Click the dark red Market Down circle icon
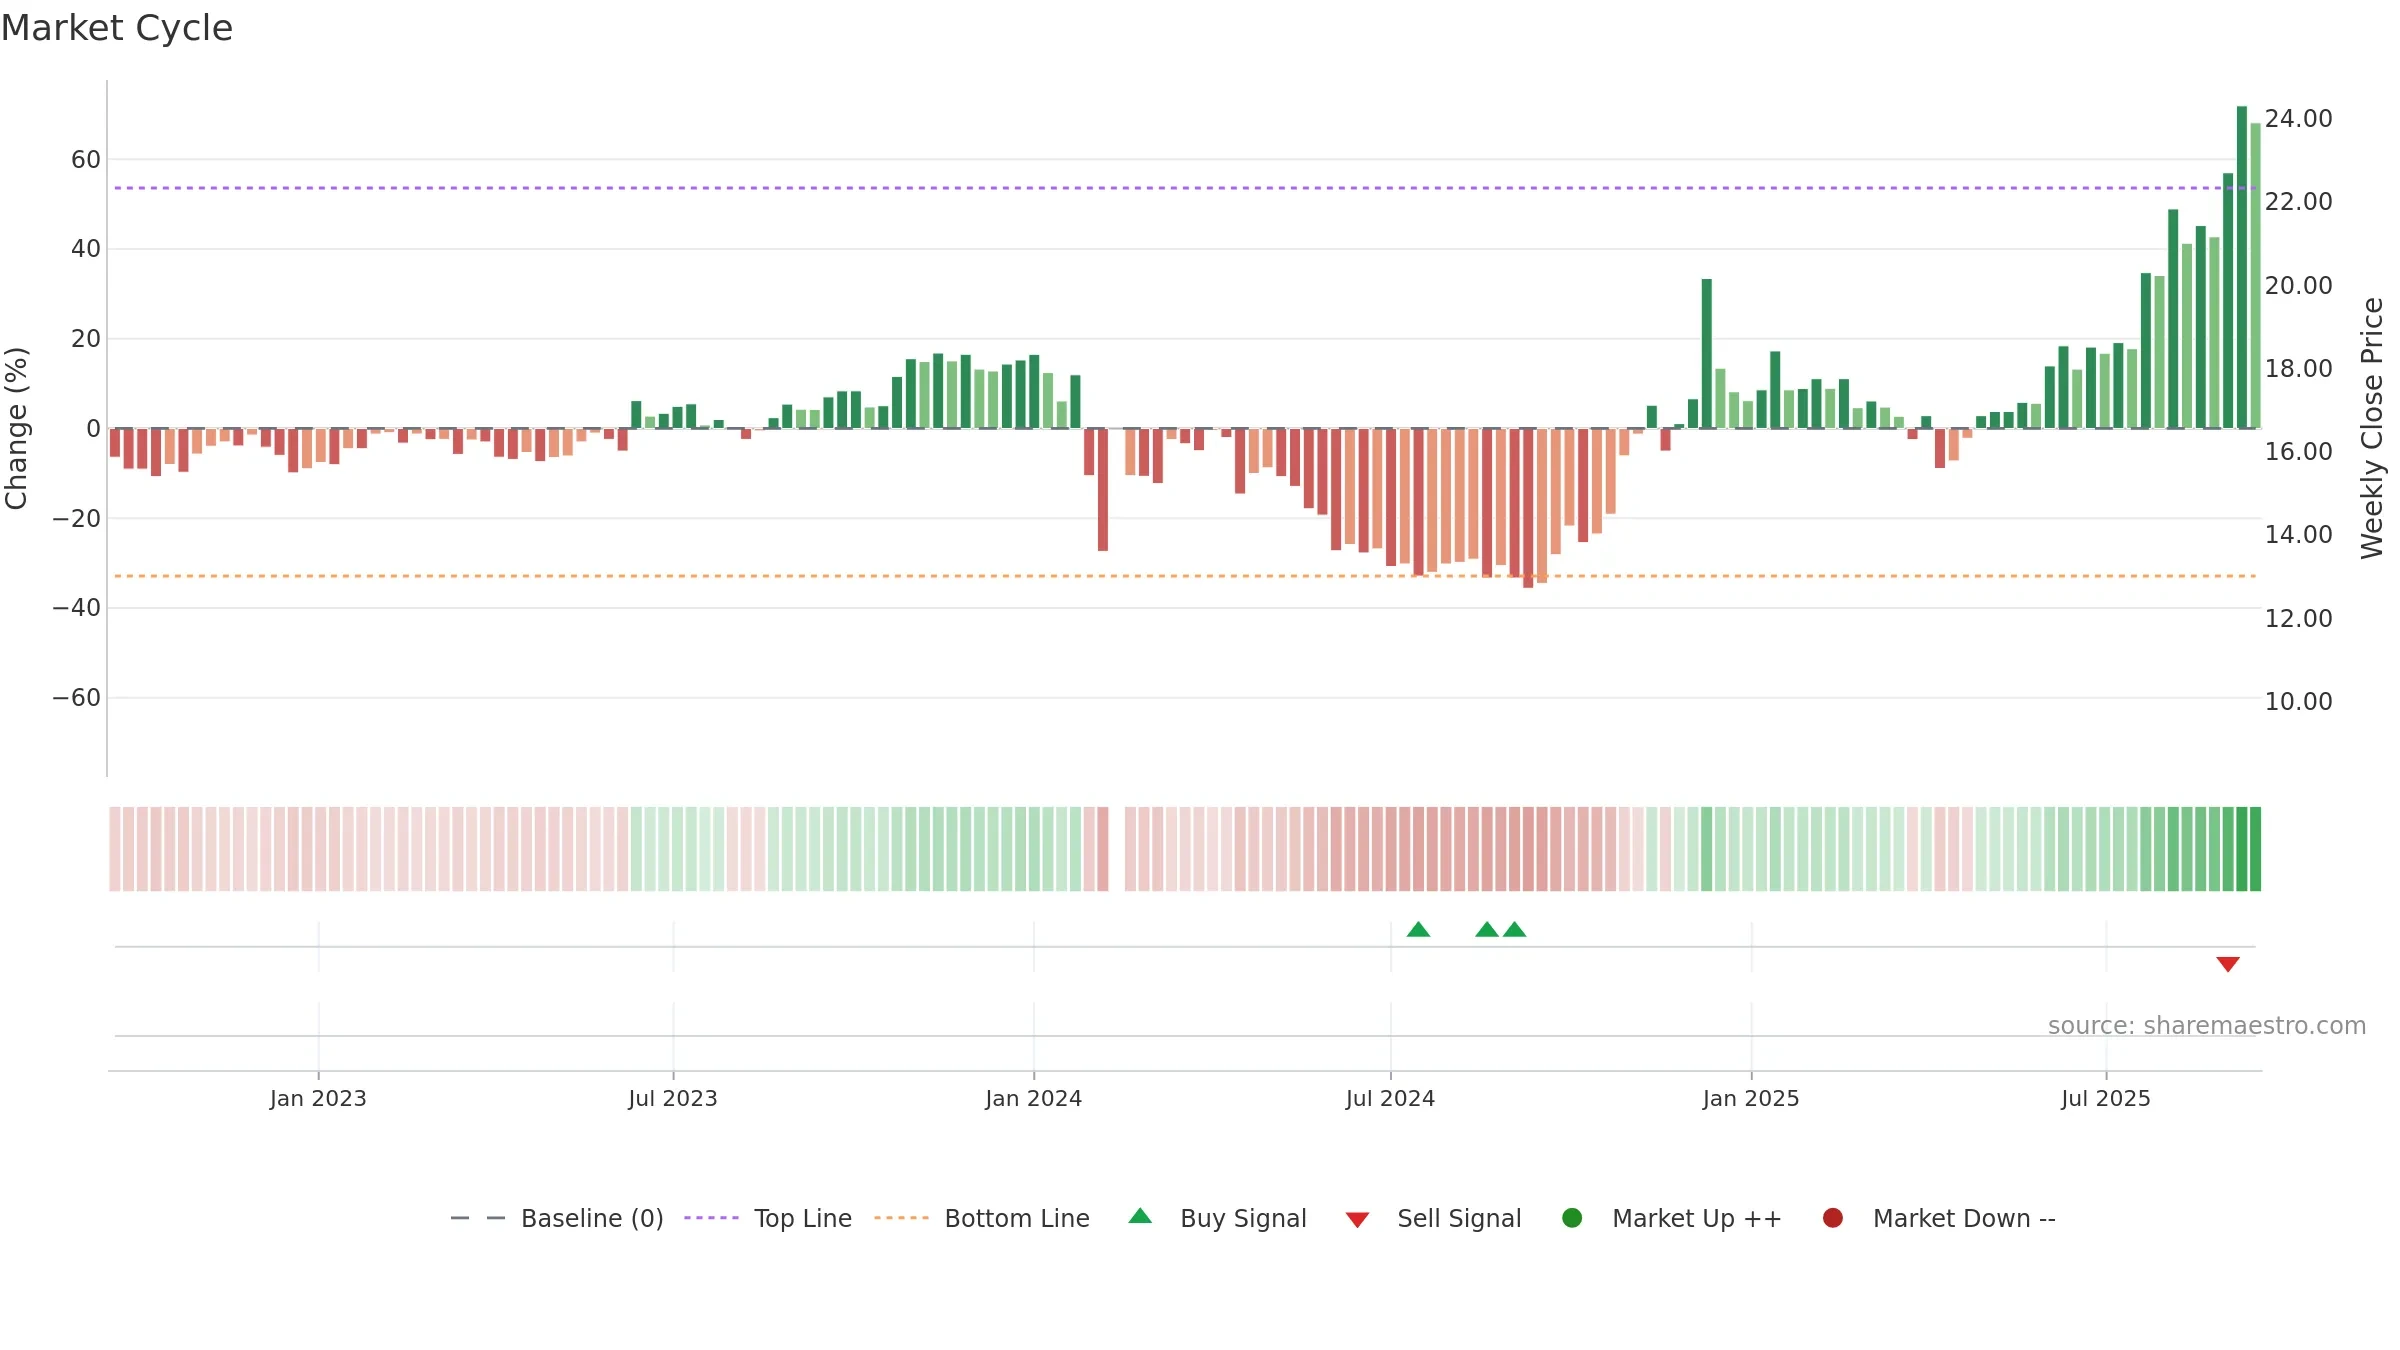The height and width of the screenshot is (1350, 2400). click(x=1833, y=1218)
